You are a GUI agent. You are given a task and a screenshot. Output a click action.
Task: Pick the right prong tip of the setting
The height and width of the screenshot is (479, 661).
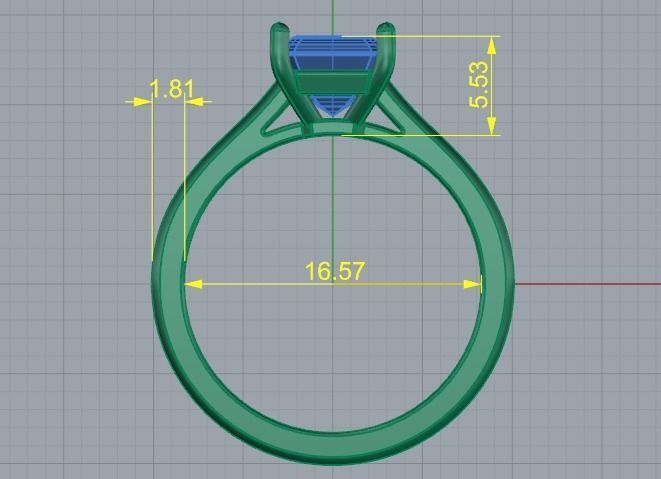coord(386,29)
